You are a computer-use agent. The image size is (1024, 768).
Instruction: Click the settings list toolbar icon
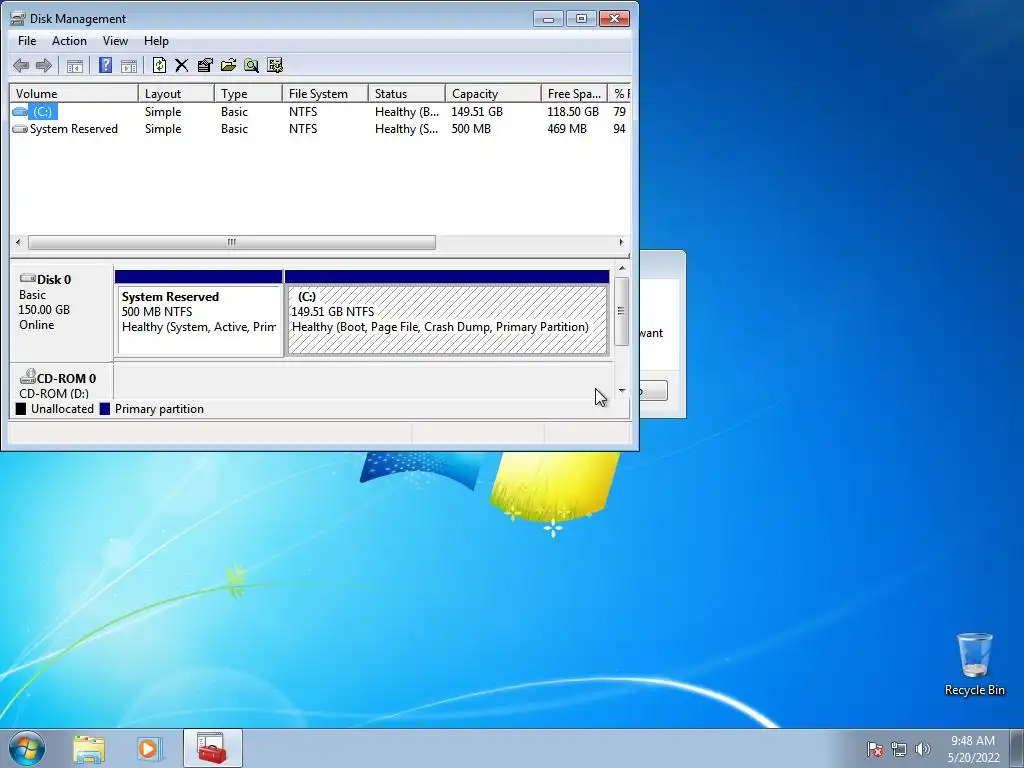coord(275,65)
